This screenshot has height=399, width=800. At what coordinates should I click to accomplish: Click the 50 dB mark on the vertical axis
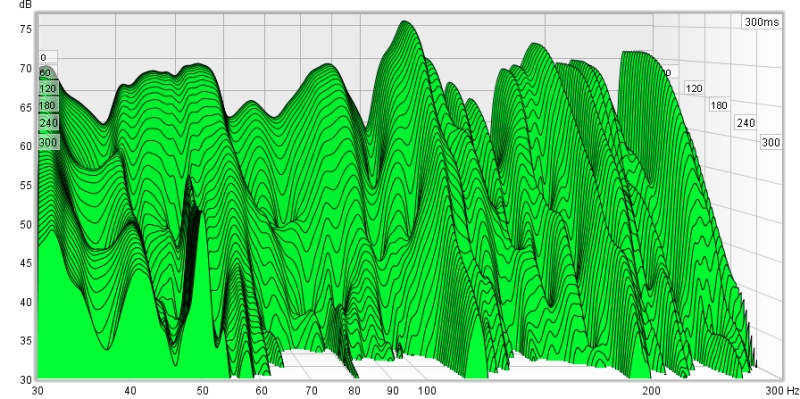pyautogui.click(x=26, y=224)
